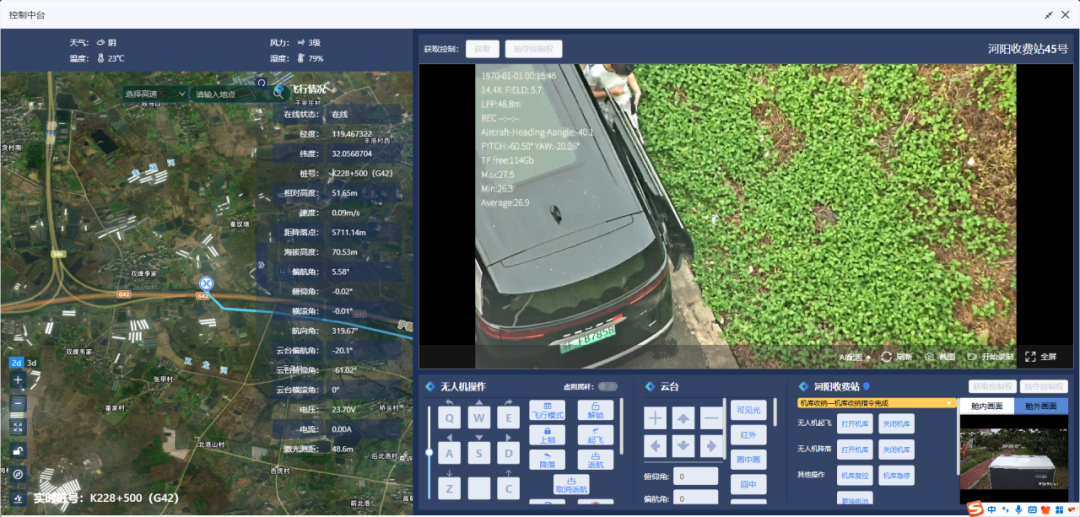Image resolution: width=1080 pixels, height=517 pixels.
Task: Click the 解锁 unlock drone button
Action: coord(595,410)
